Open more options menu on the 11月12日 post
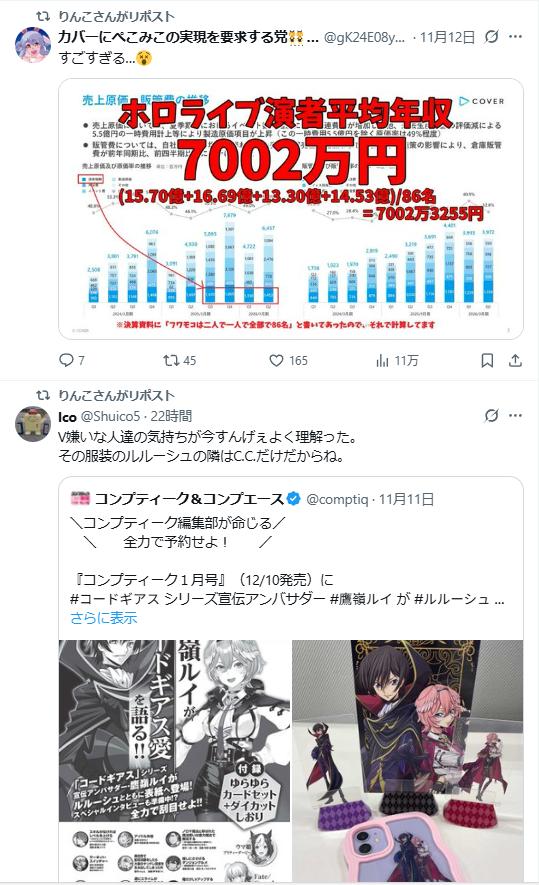This screenshot has height=885, width=539. point(515,37)
